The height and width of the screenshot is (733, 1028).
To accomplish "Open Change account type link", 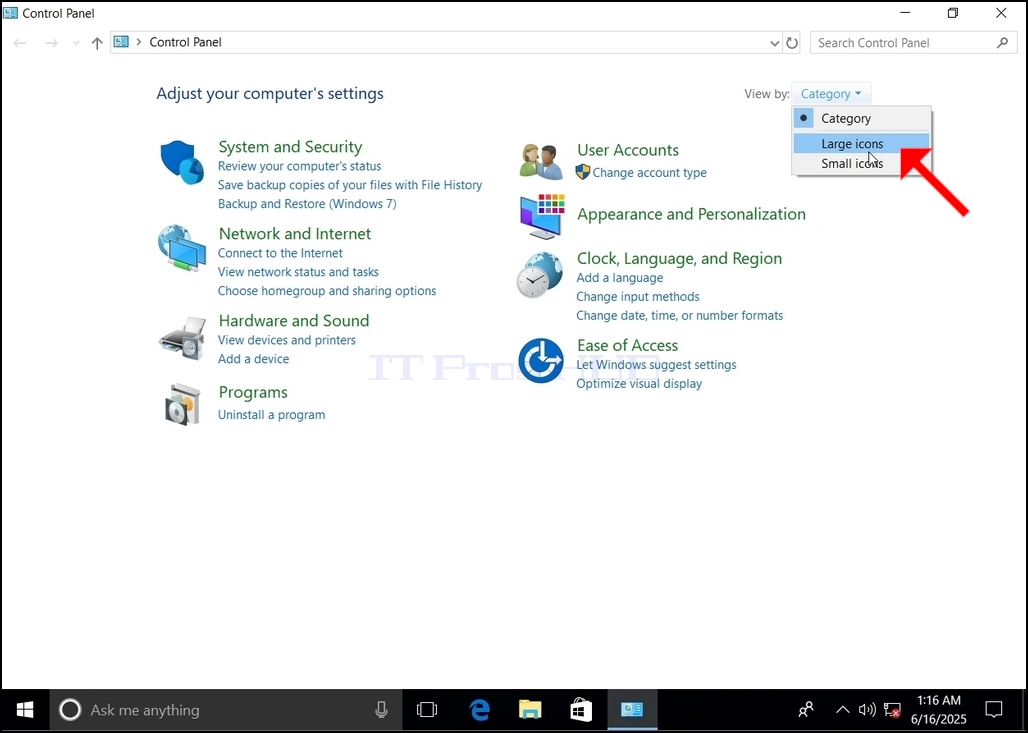I will tap(649, 173).
